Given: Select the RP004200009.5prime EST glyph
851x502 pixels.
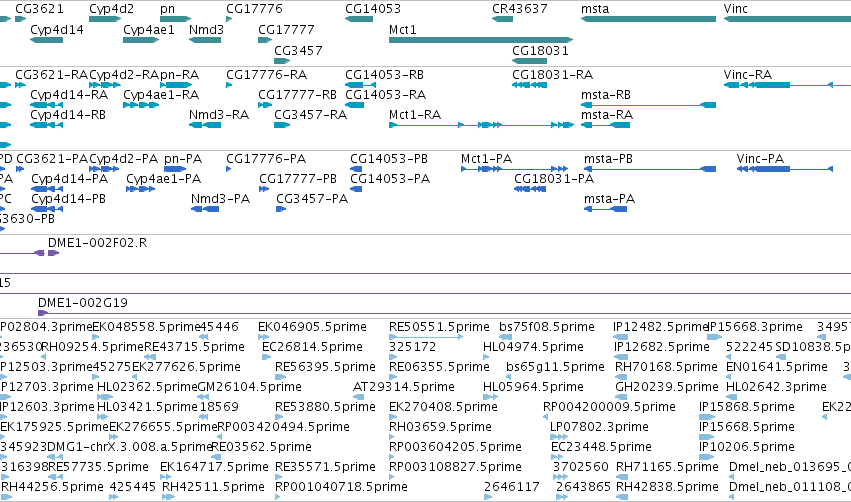Looking at the screenshot, I should pyautogui.click(x=545, y=417).
